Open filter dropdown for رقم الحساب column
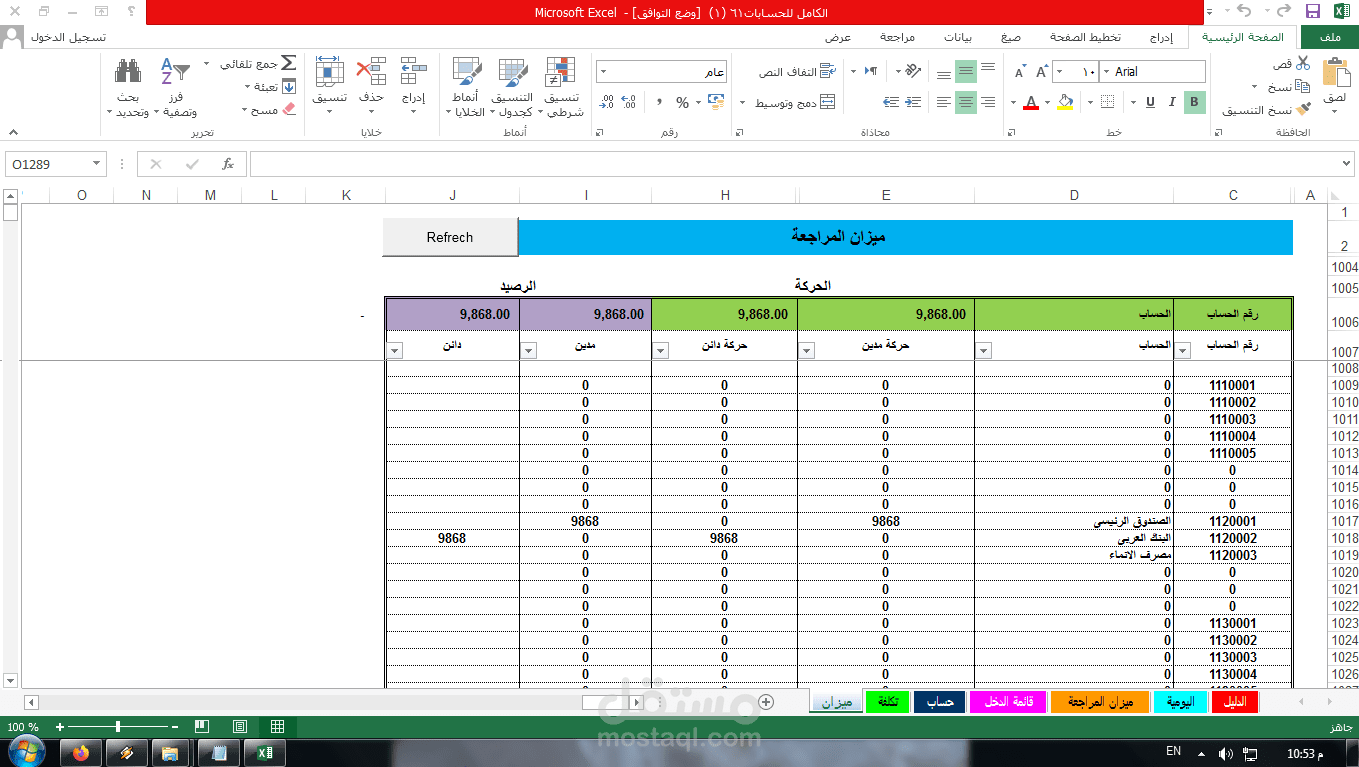 pos(1183,351)
